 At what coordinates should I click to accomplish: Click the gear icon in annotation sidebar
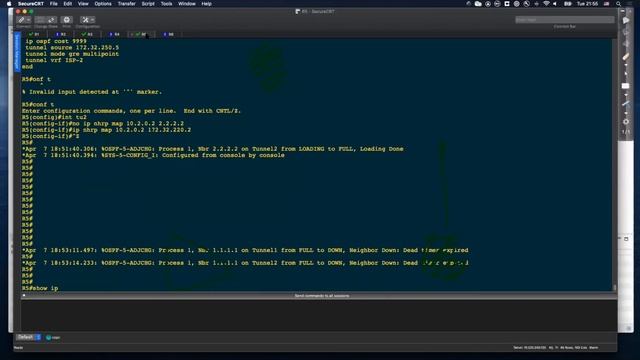626,122
